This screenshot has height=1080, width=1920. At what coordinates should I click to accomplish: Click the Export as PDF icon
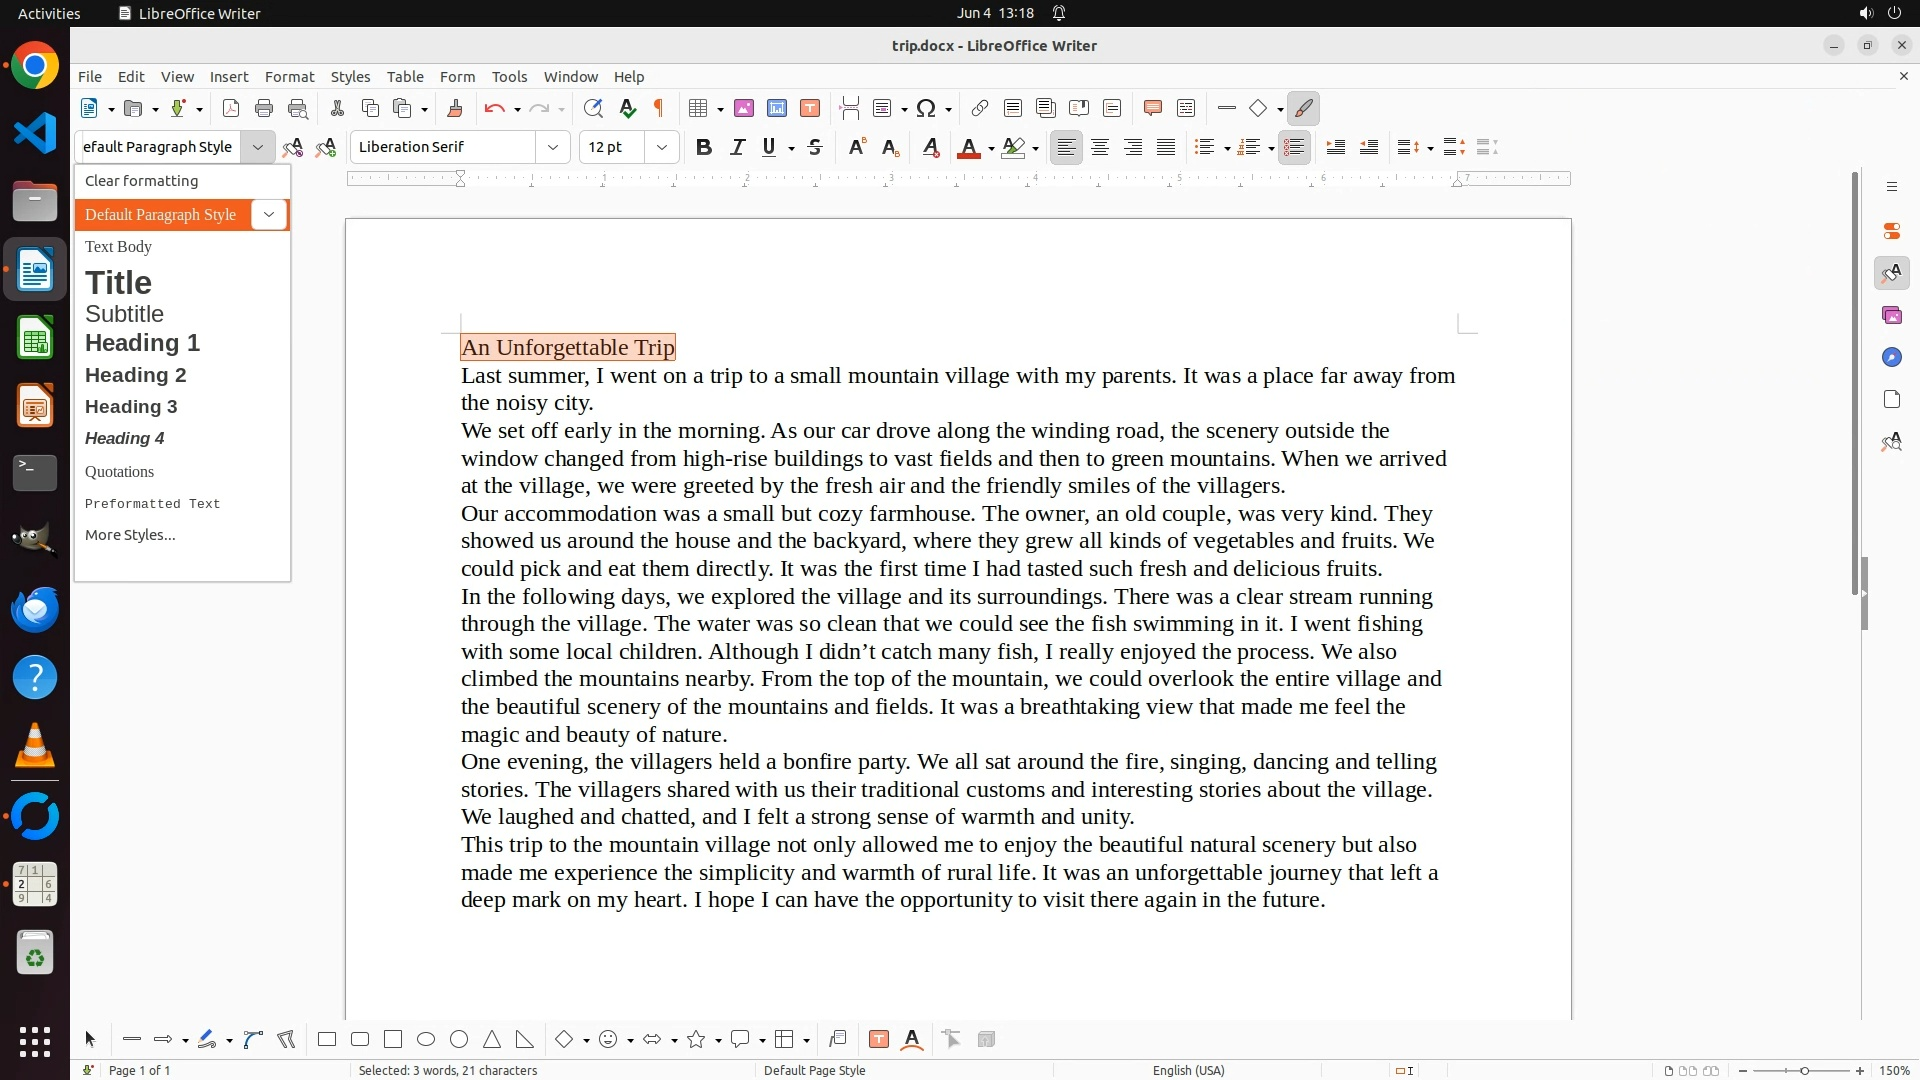[231, 109]
